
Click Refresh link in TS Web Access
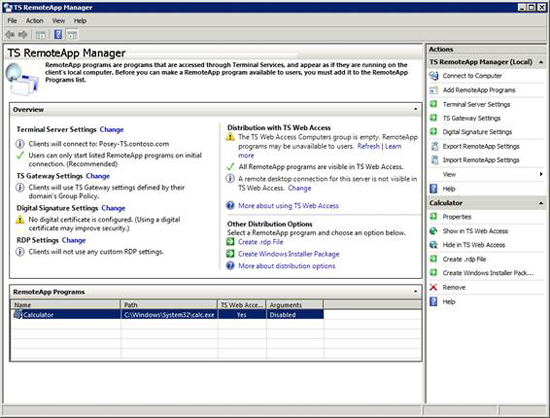click(x=368, y=146)
